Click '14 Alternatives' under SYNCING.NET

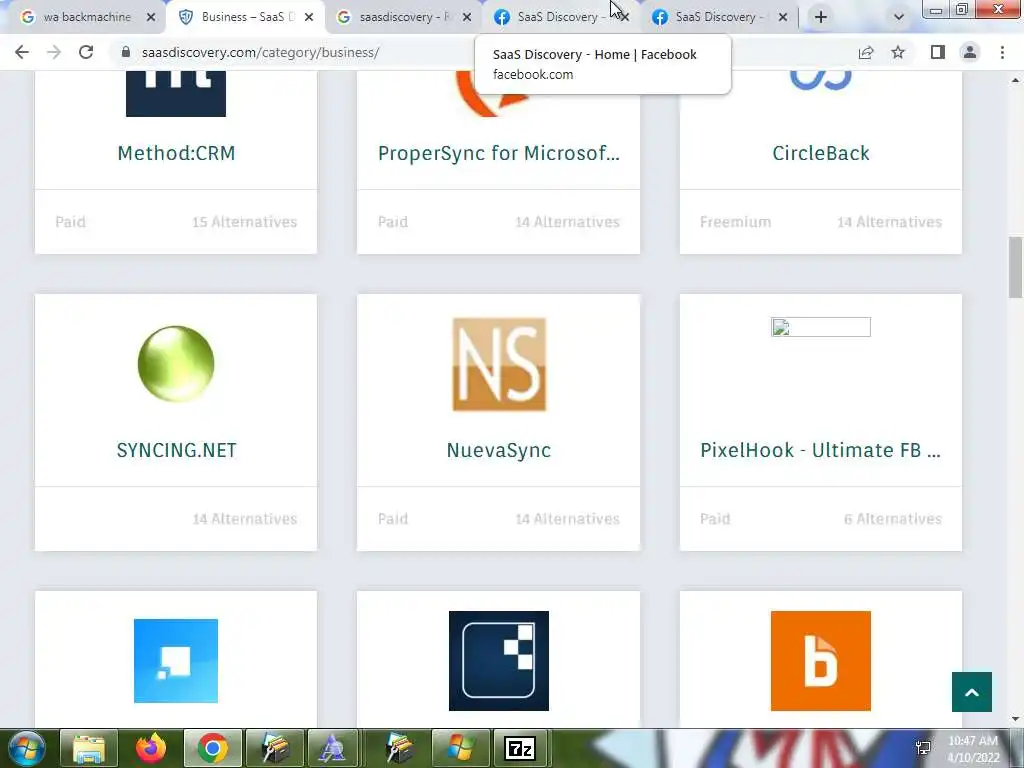(245, 519)
